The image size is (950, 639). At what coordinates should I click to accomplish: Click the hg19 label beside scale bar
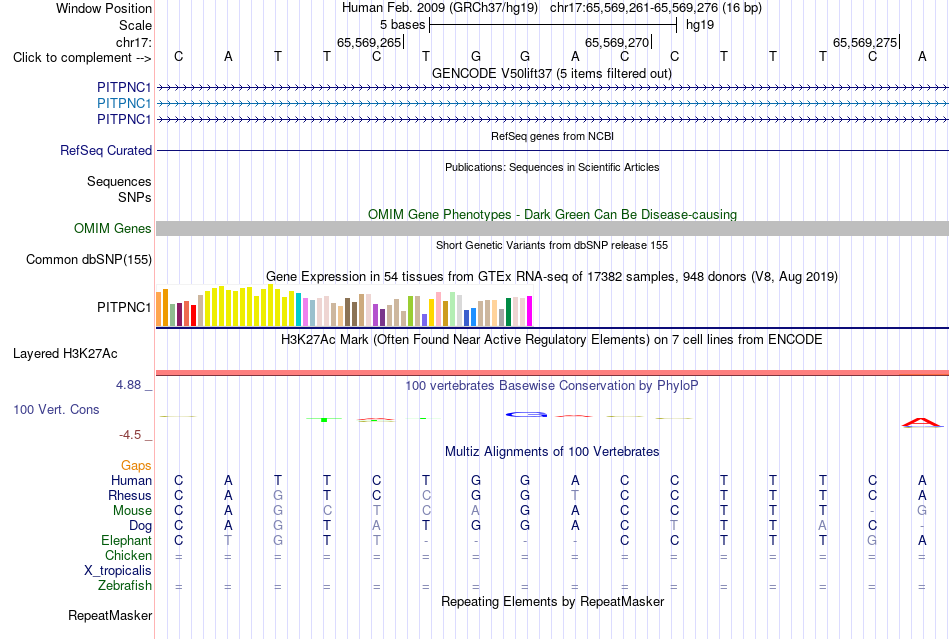(700, 25)
